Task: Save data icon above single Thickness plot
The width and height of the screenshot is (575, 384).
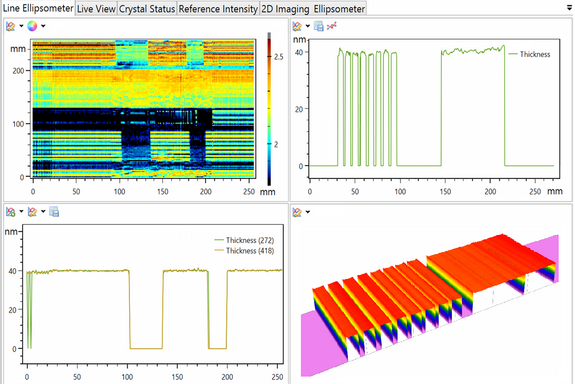Action: 319,26
